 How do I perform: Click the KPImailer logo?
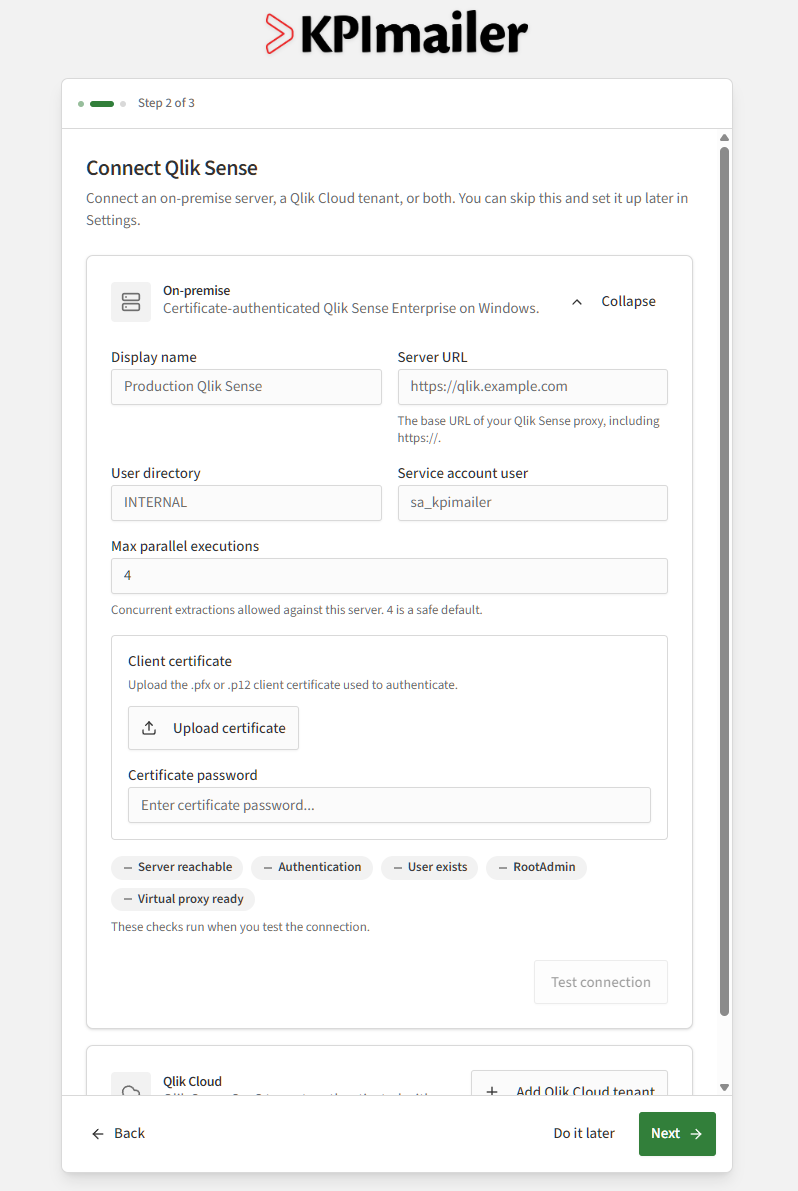click(x=396, y=33)
